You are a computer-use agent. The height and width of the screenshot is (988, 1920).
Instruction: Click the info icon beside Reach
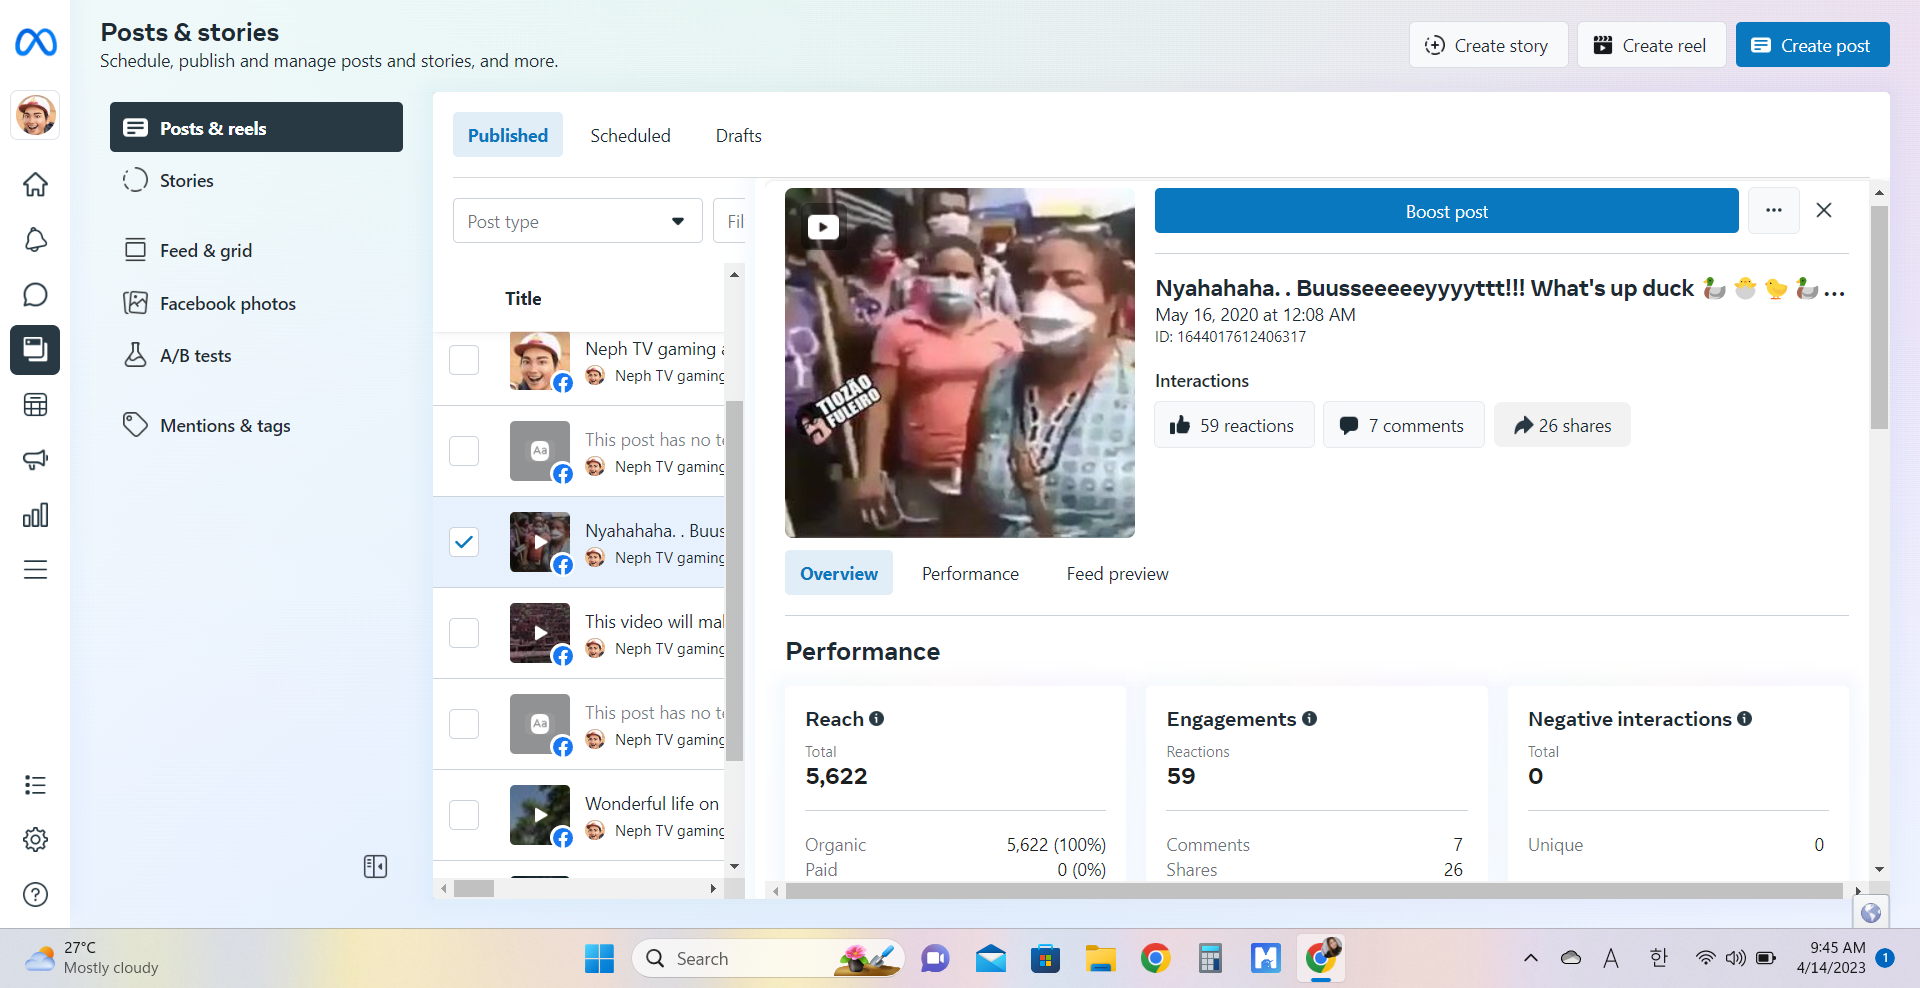[876, 719]
